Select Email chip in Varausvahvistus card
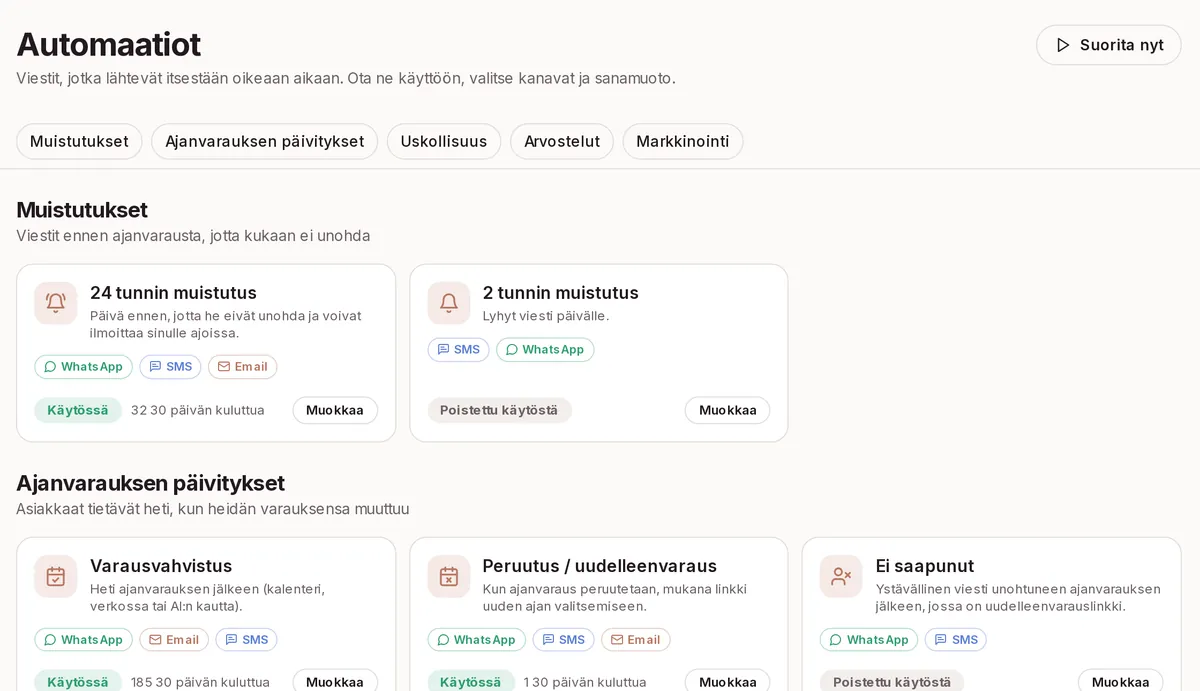The width and height of the screenshot is (1200, 691). pyautogui.click(x=174, y=640)
